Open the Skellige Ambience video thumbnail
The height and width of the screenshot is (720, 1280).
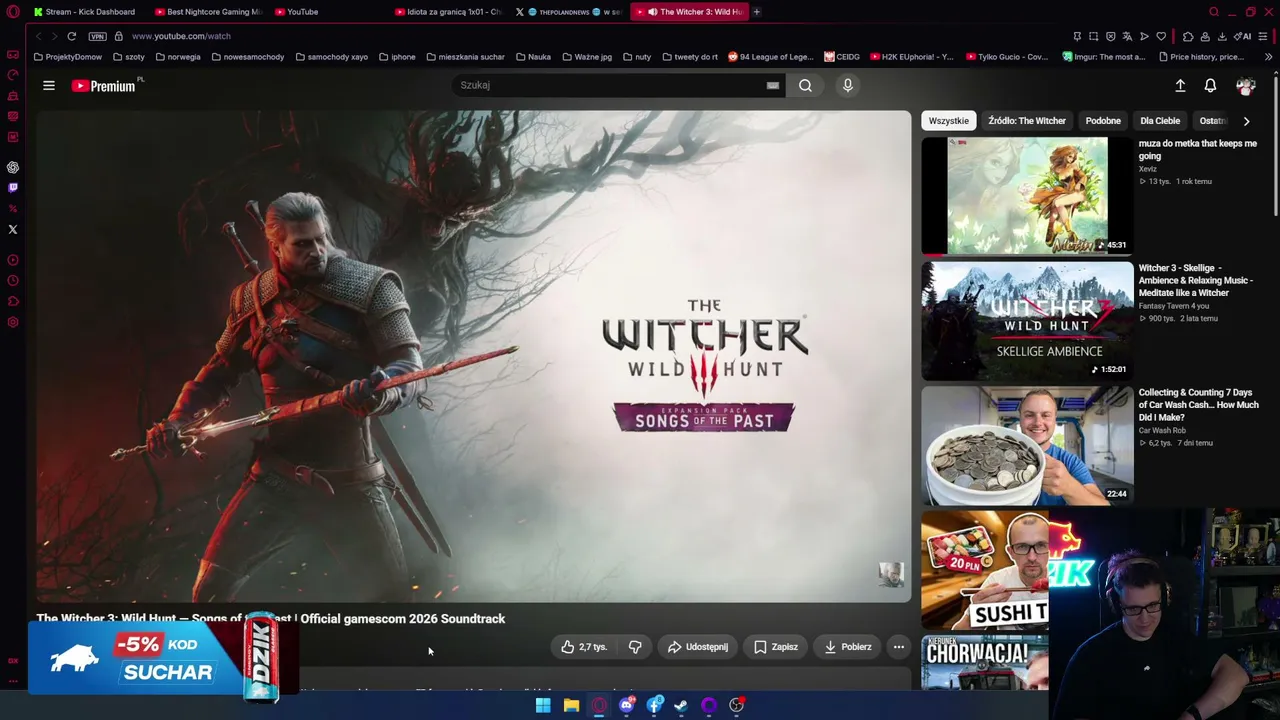1027,321
